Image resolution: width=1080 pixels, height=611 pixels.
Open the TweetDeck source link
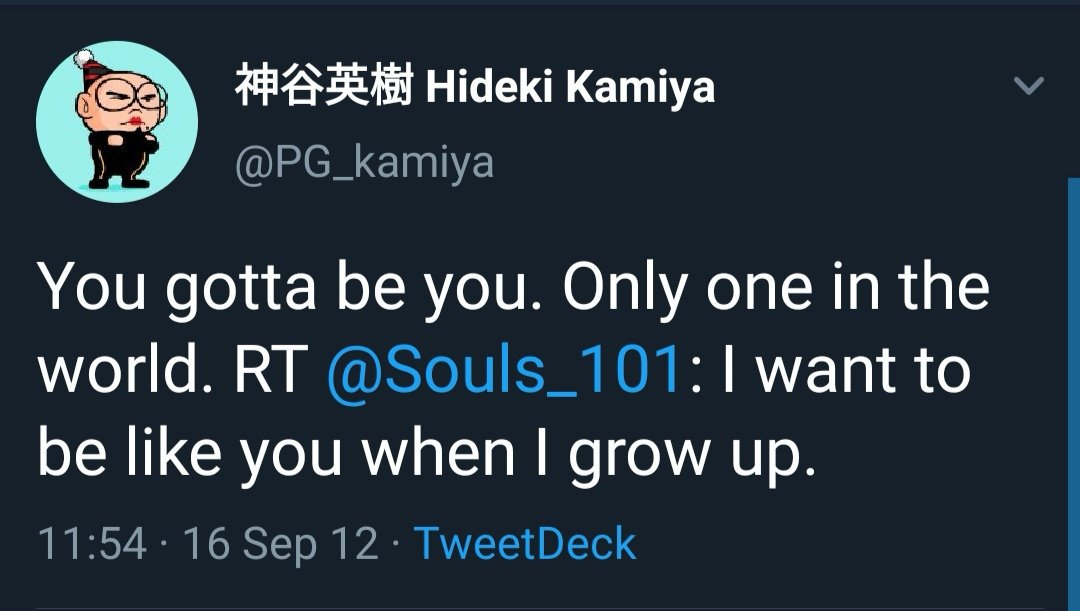[x=525, y=544]
